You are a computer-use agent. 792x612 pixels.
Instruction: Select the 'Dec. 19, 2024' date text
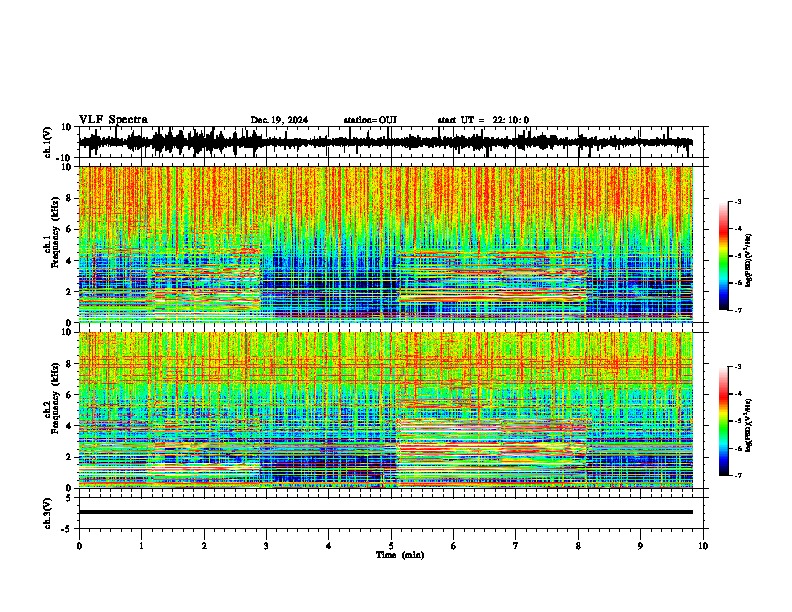279,120
